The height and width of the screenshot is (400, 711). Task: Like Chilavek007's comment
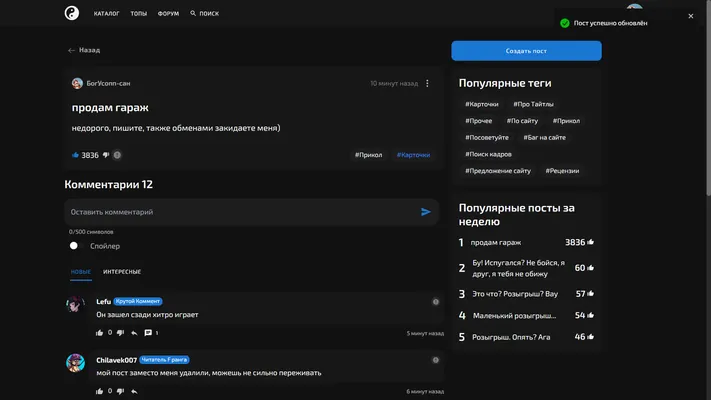click(99, 391)
